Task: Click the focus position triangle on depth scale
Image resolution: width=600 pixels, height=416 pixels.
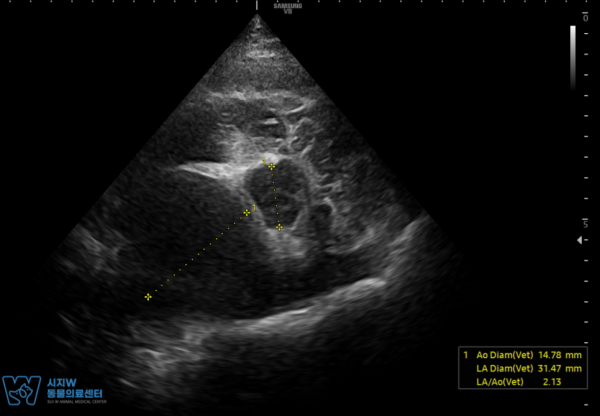Action: click(580, 240)
